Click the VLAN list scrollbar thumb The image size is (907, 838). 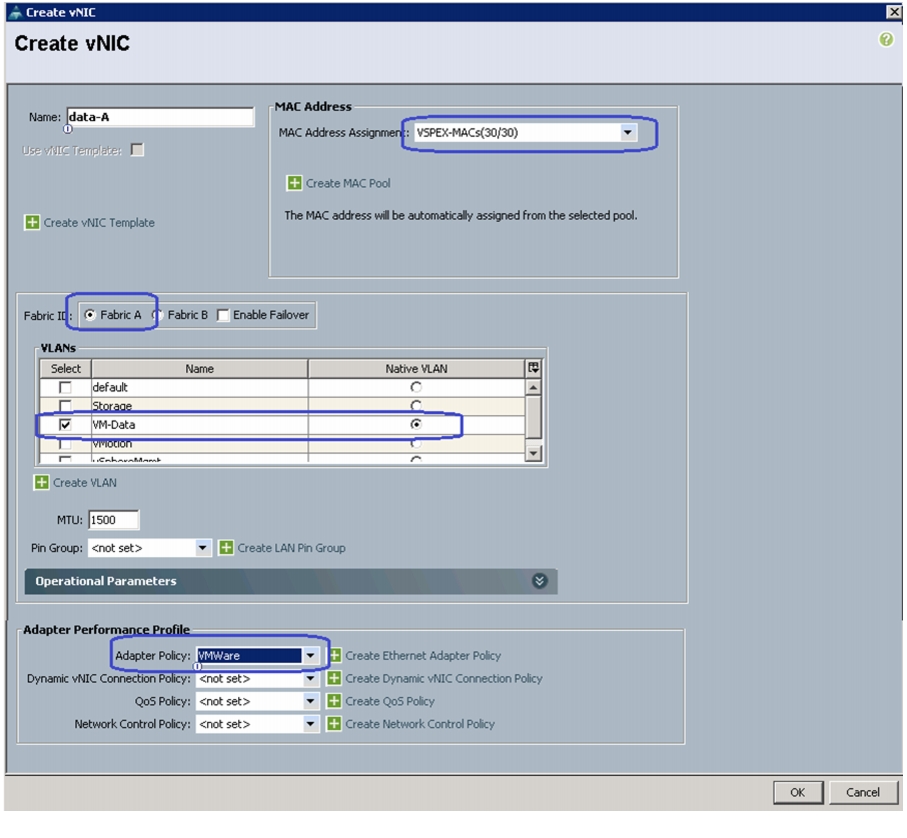(533, 416)
